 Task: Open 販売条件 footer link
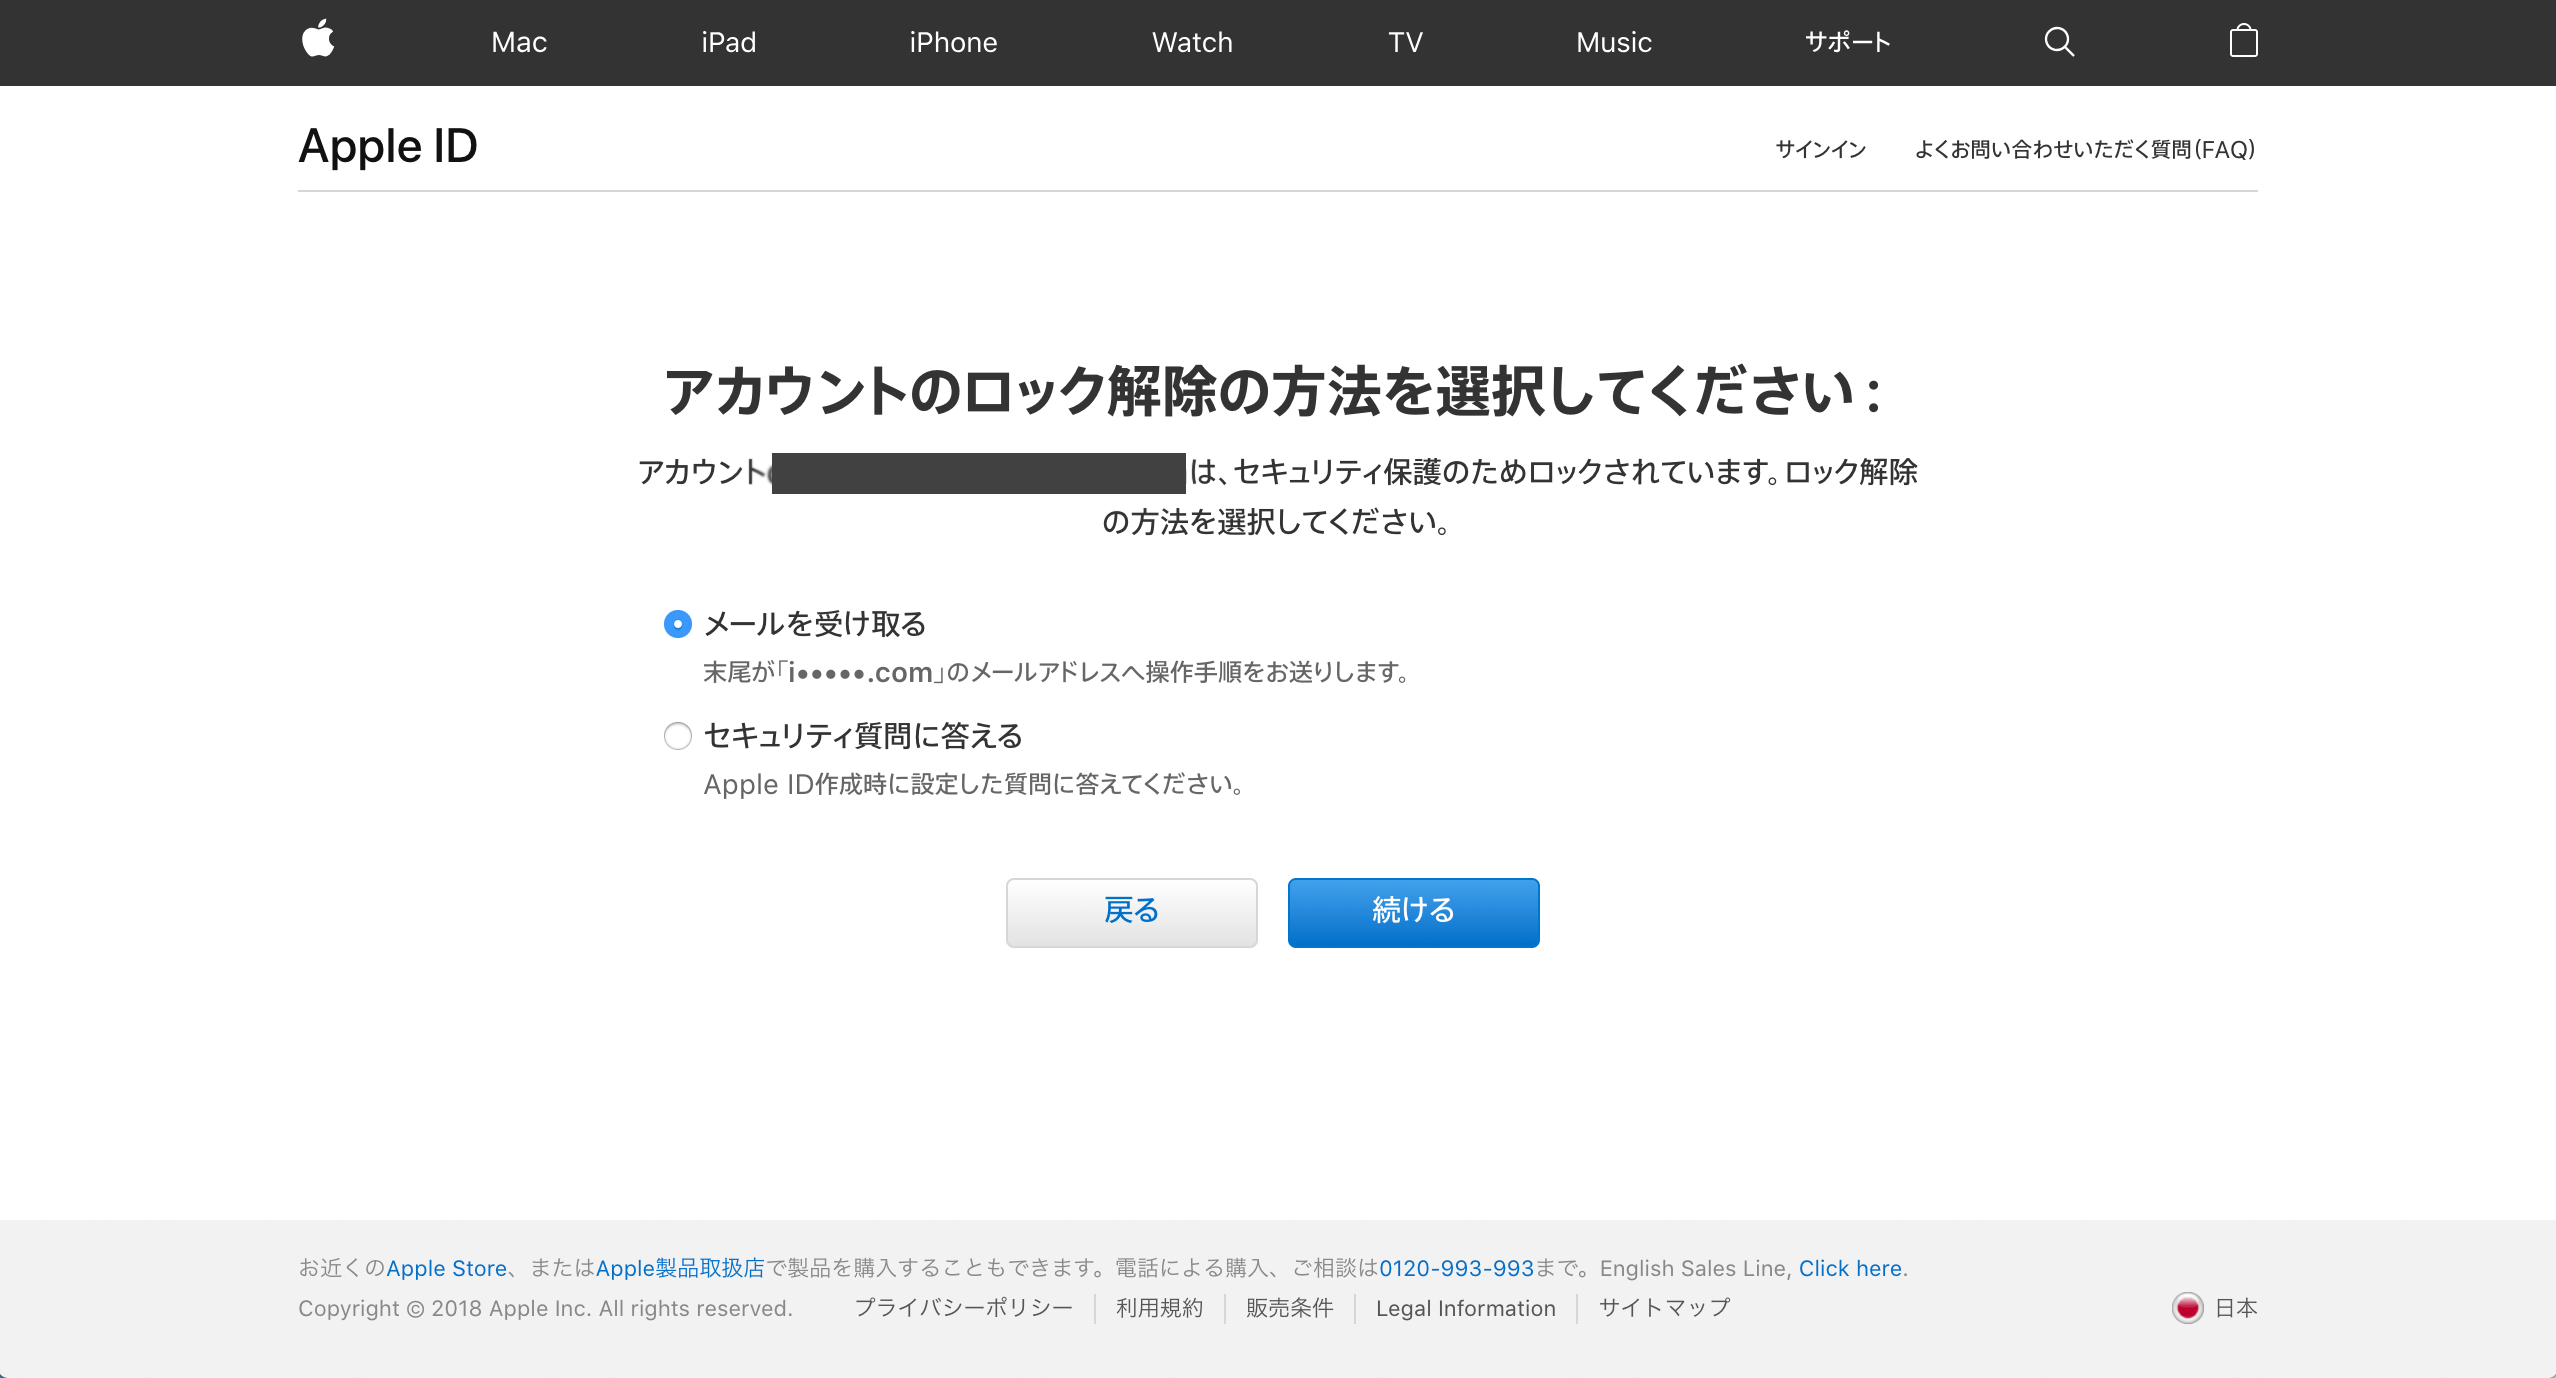1289,1308
